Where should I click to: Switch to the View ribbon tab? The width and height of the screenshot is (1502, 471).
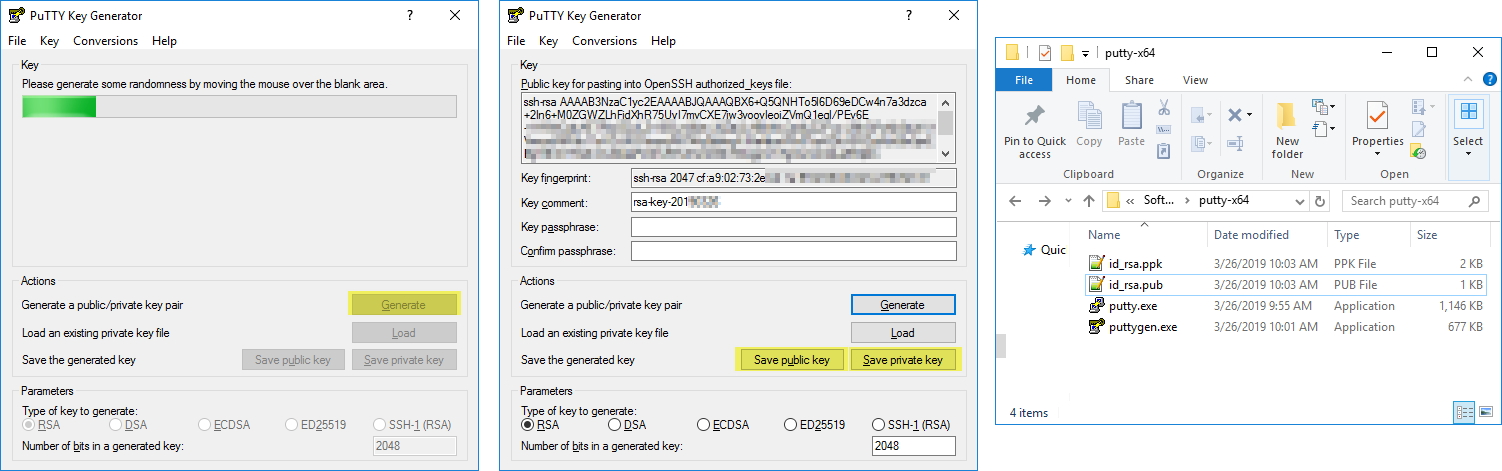coord(1195,80)
